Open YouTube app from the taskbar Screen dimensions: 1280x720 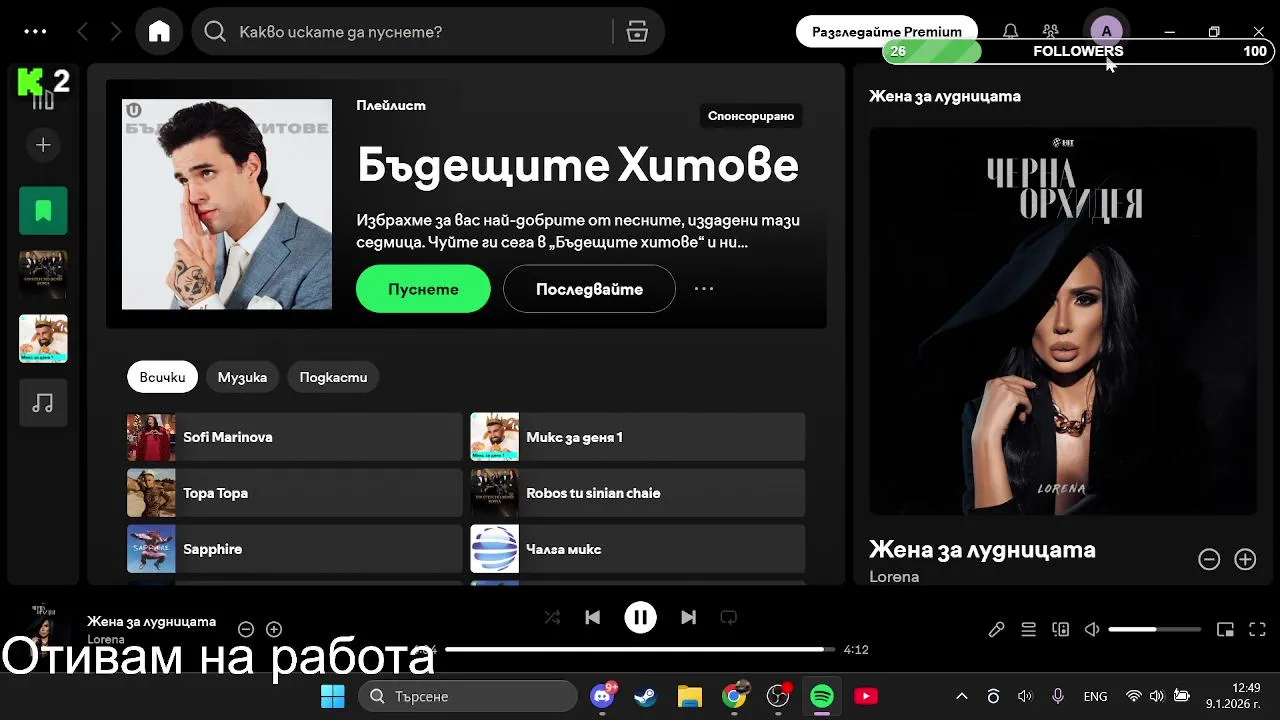point(866,696)
